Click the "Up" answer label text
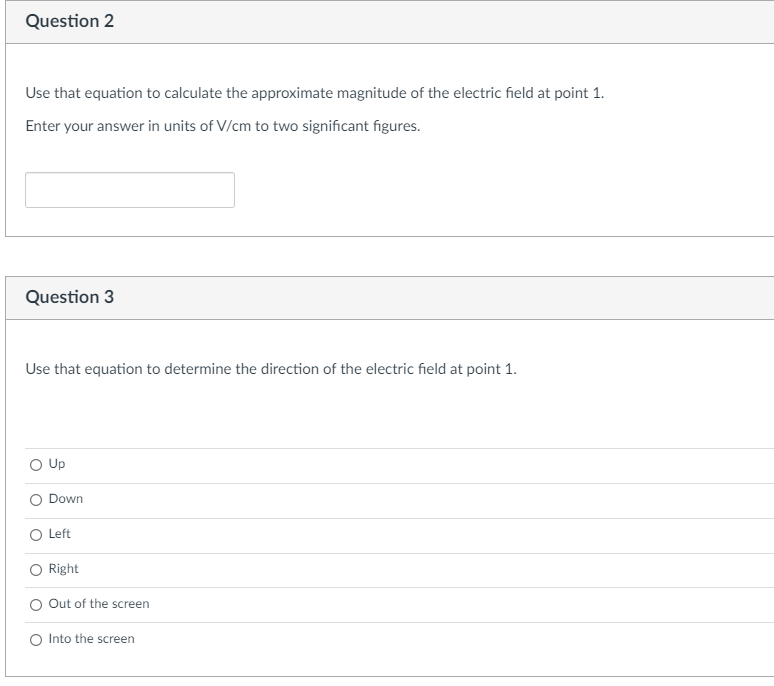 57,464
